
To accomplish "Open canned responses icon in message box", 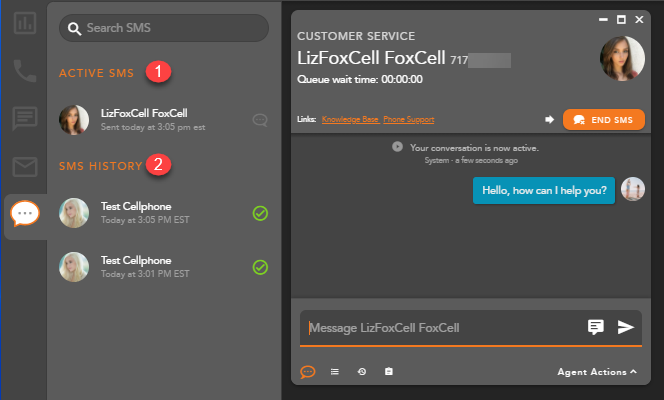I will (x=596, y=327).
